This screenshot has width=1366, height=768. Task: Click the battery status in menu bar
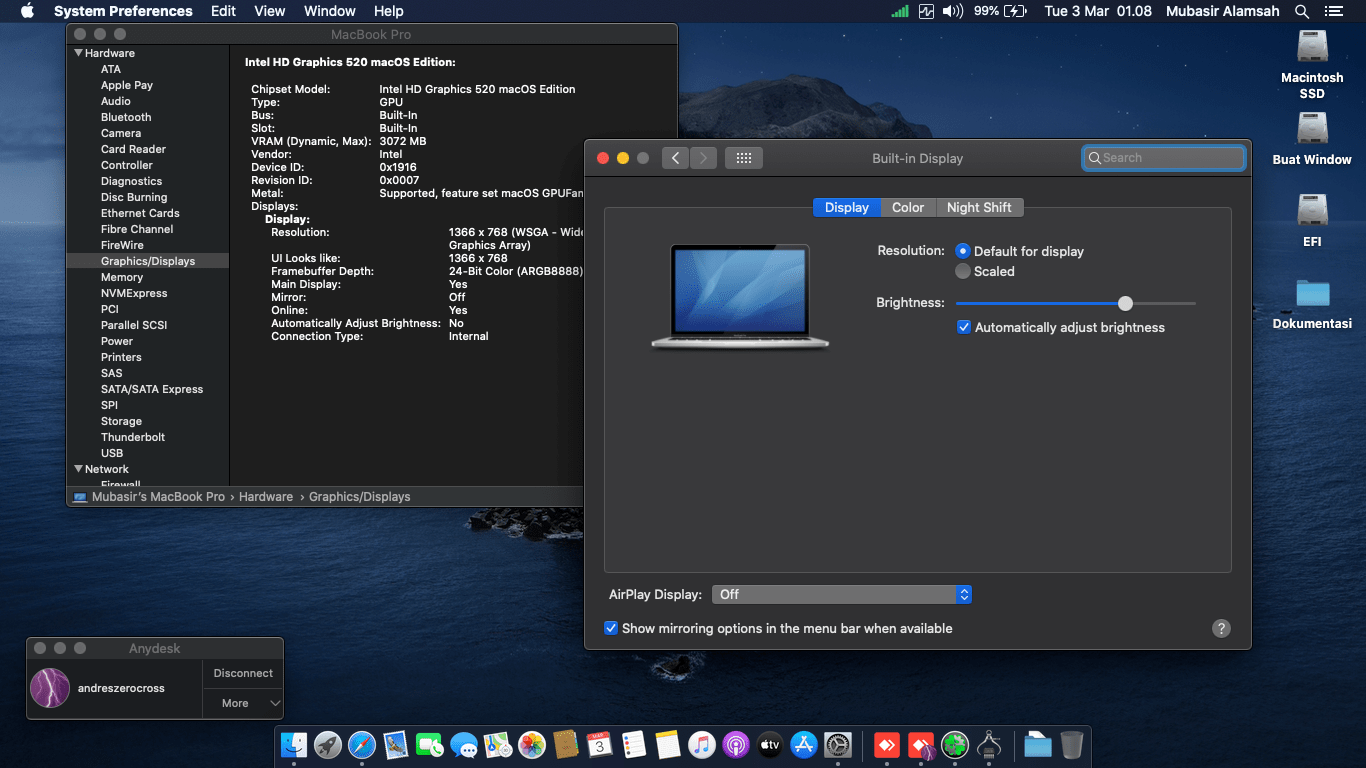tap(1000, 11)
